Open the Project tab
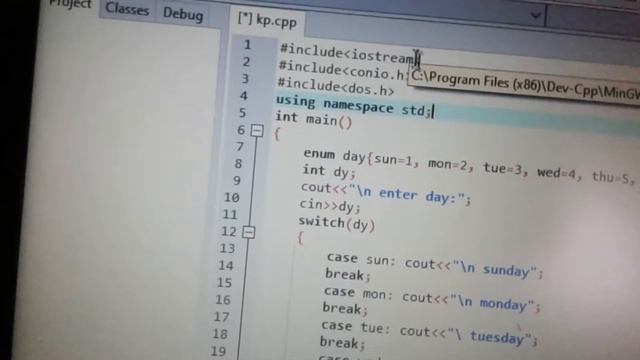The height and width of the screenshot is (360, 640). click(70, 4)
